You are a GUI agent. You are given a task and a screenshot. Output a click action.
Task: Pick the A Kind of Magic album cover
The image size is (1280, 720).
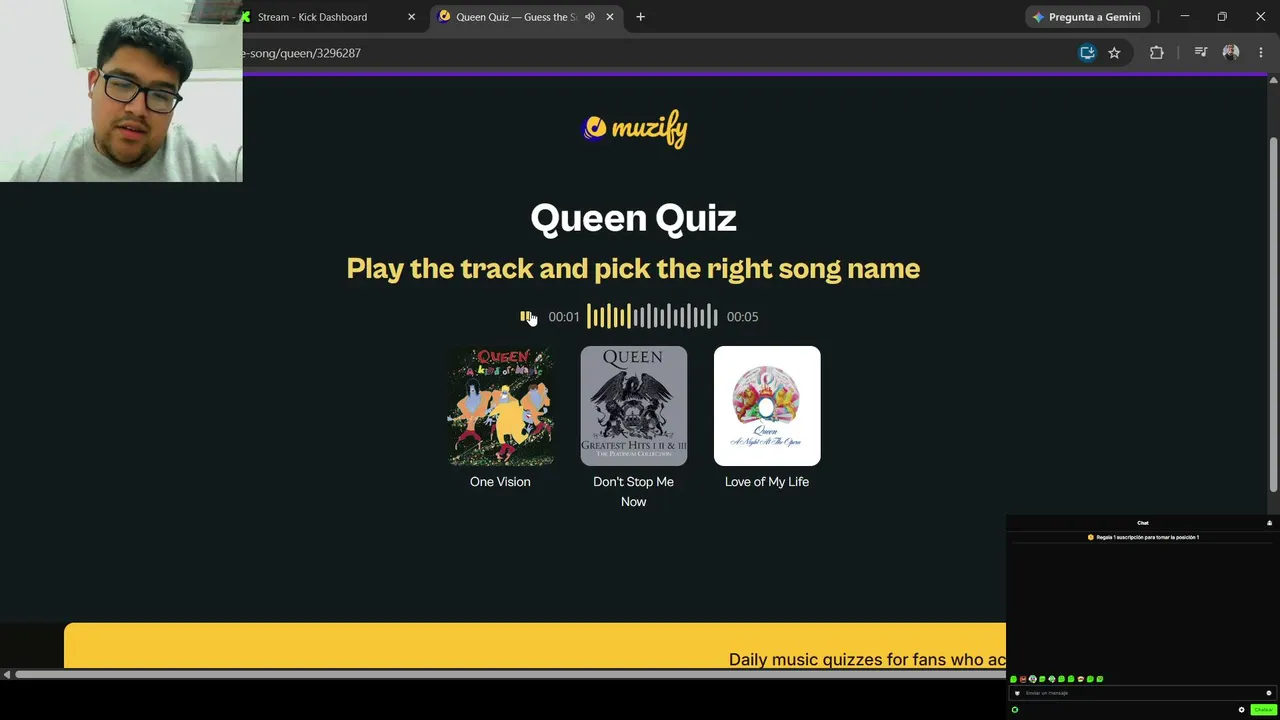click(500, 406)
